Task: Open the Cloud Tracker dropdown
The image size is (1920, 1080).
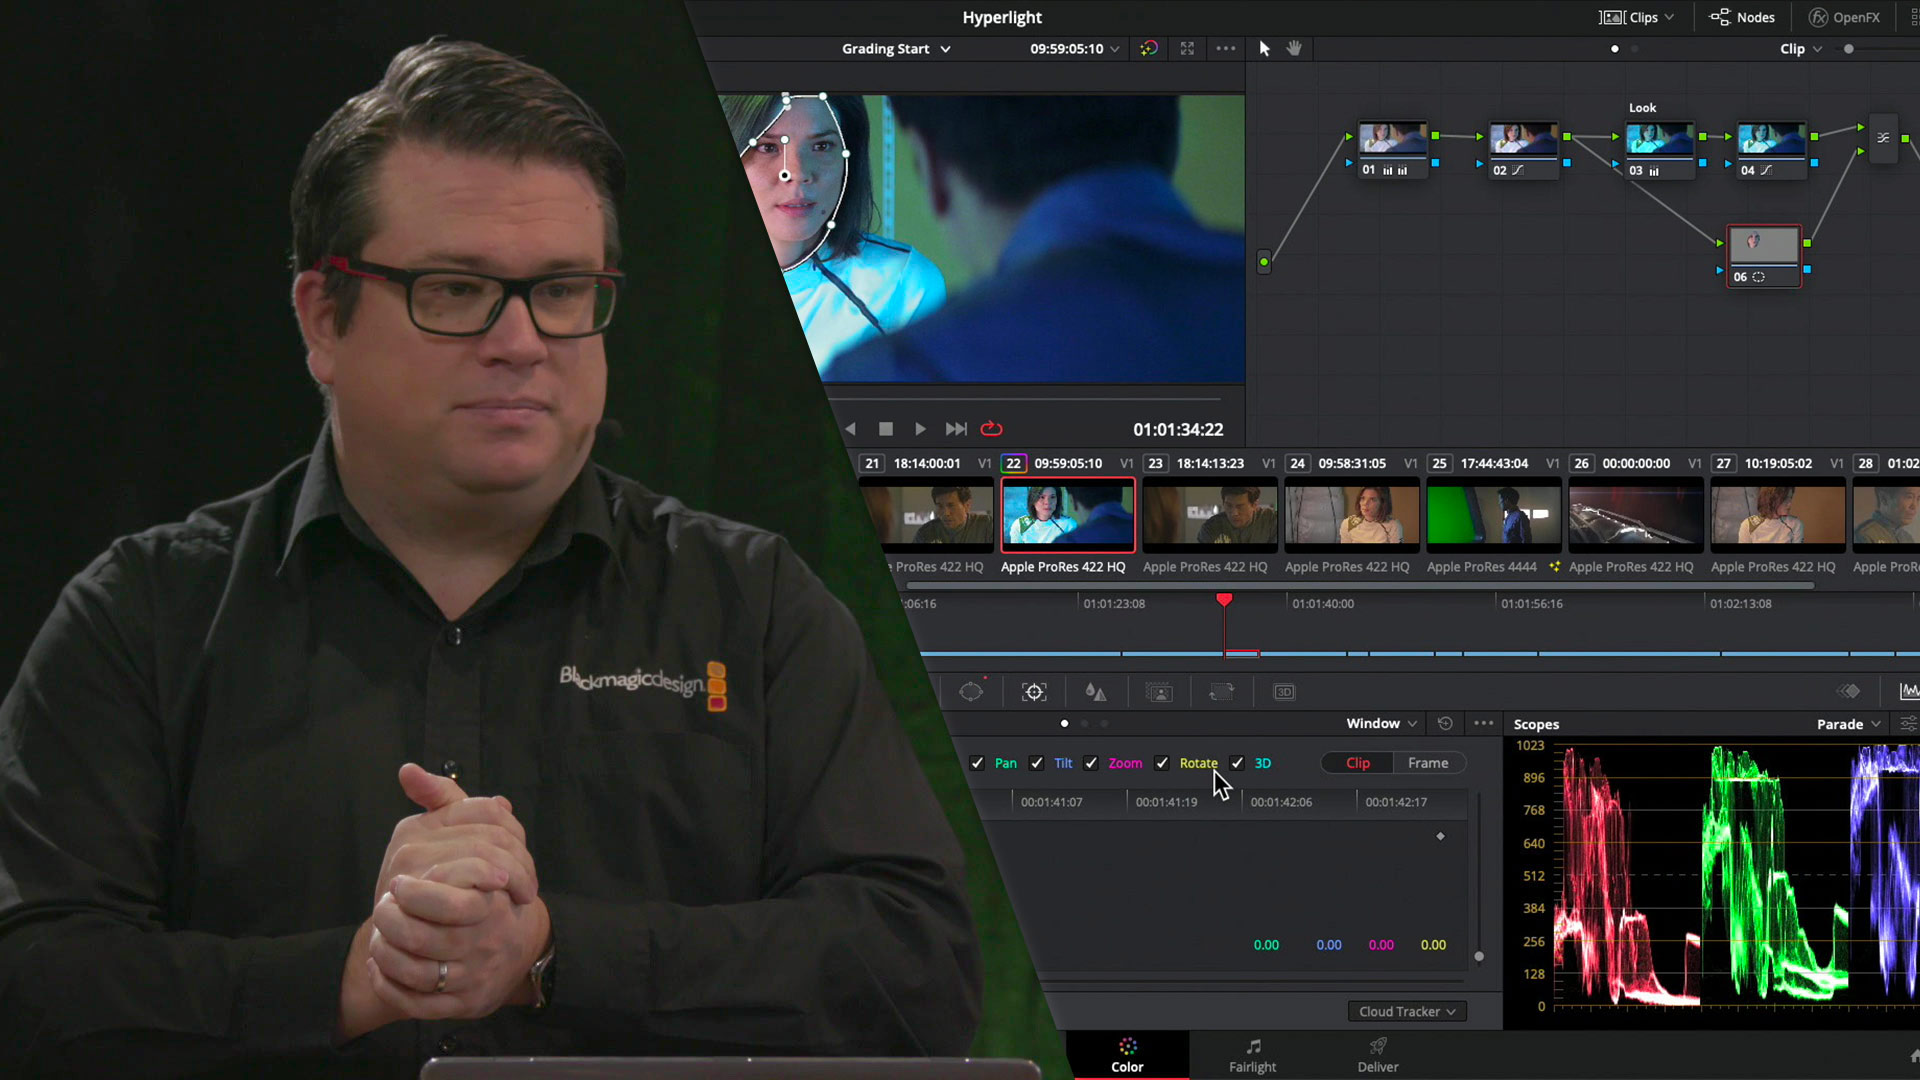Action: 1407,1012
